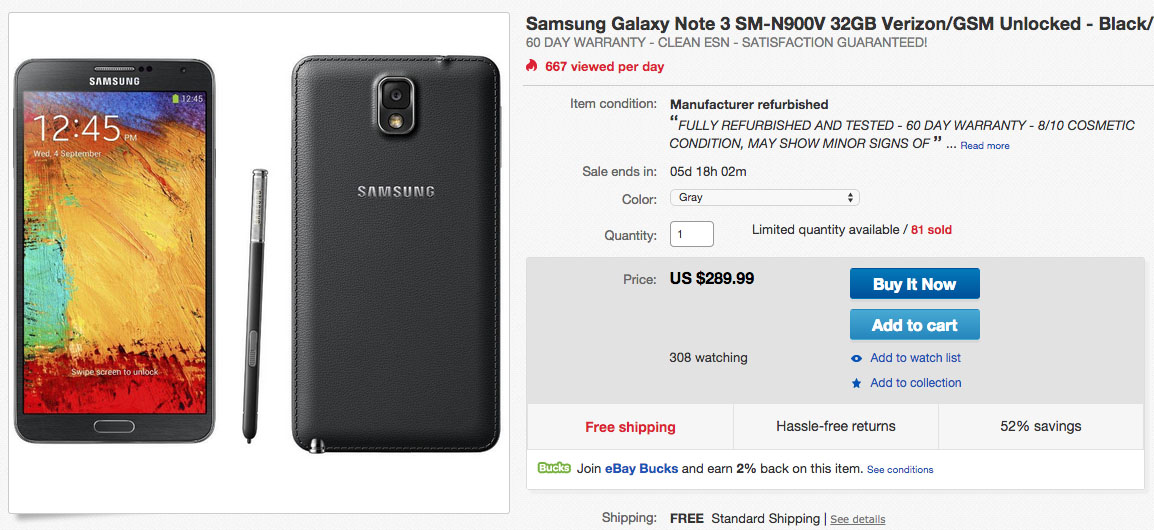The image size is (1154, 530).
Task: Click the eBay Bucks text link
Action: coord(641,469)
